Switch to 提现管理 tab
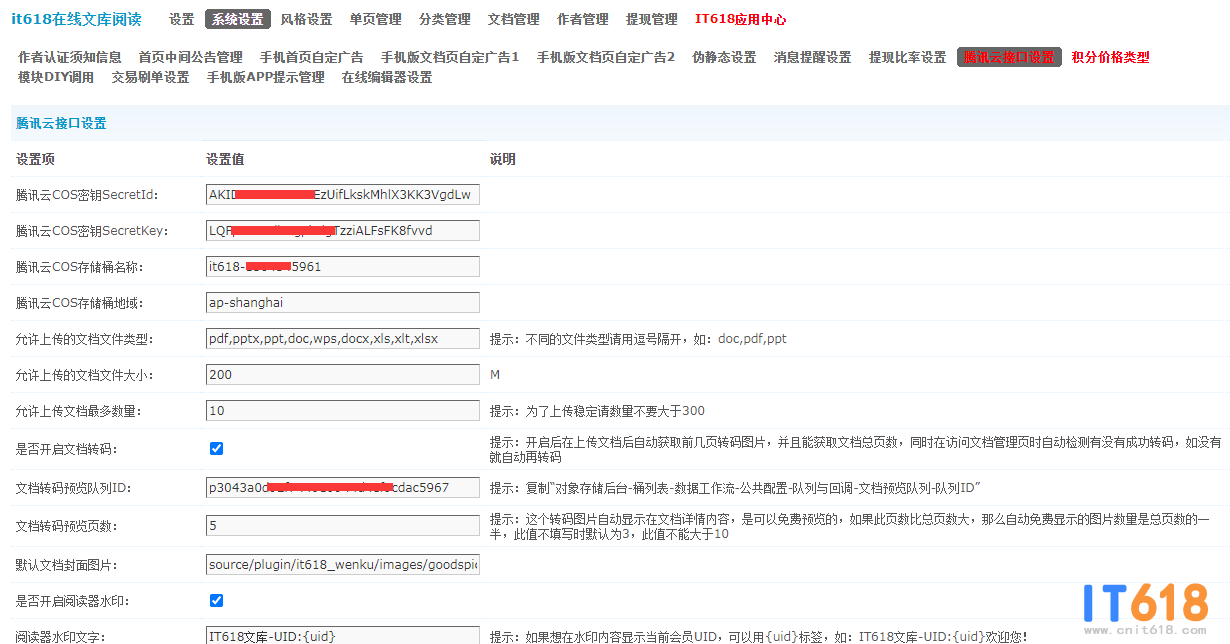Screen dimensions: 1230x644 [652, 19]
